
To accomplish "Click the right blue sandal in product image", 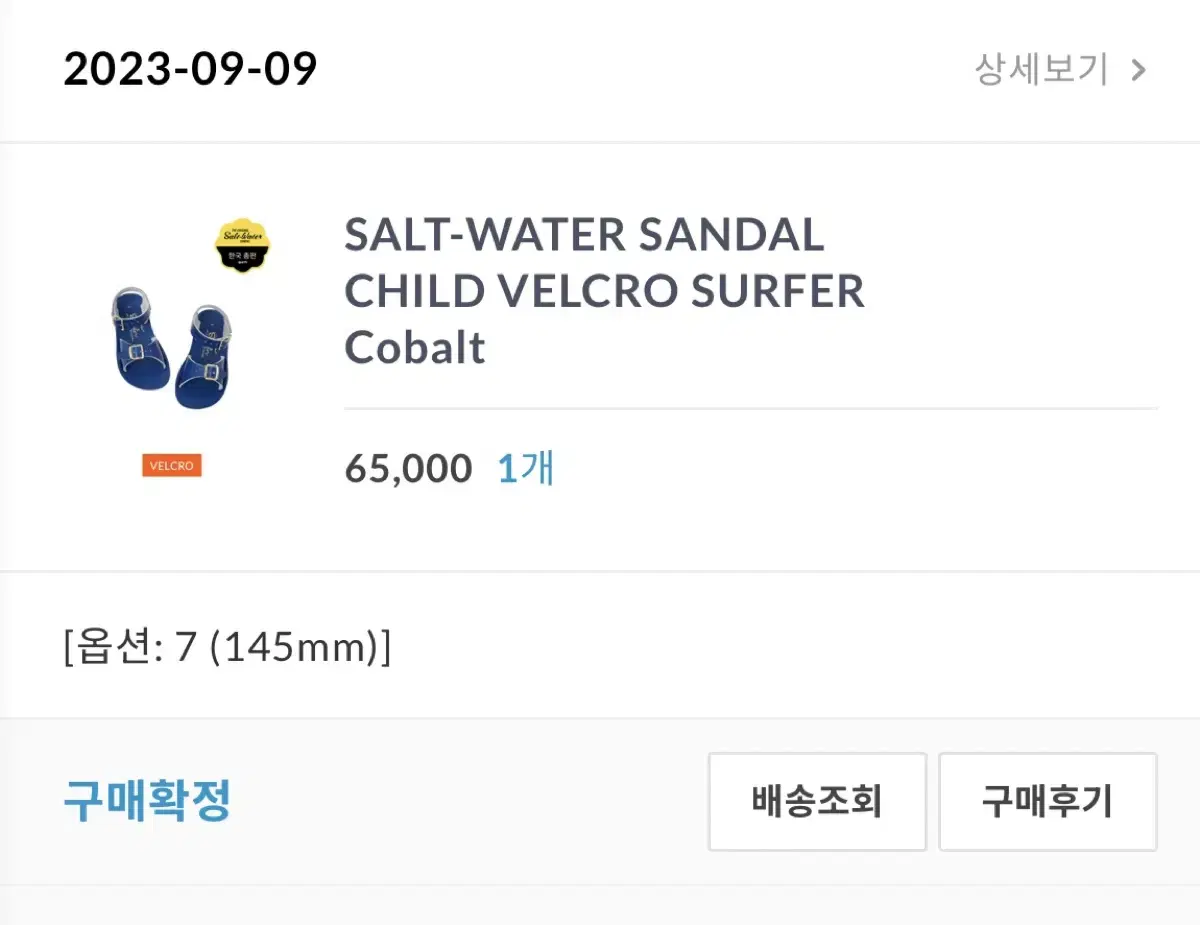I will [203, 358].
